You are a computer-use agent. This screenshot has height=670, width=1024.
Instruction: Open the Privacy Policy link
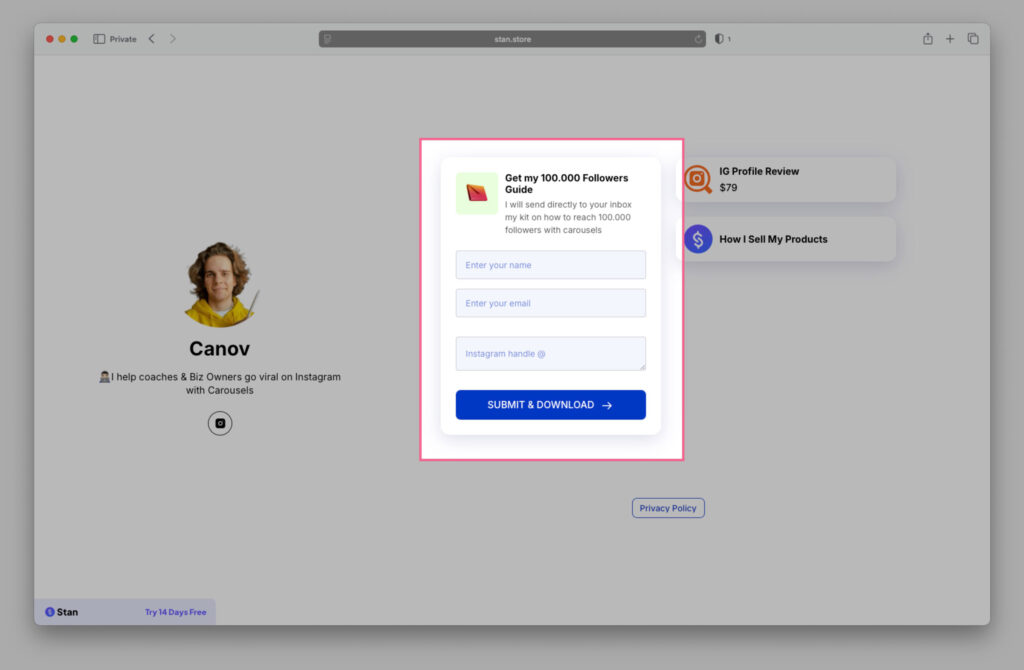point(668,508)
